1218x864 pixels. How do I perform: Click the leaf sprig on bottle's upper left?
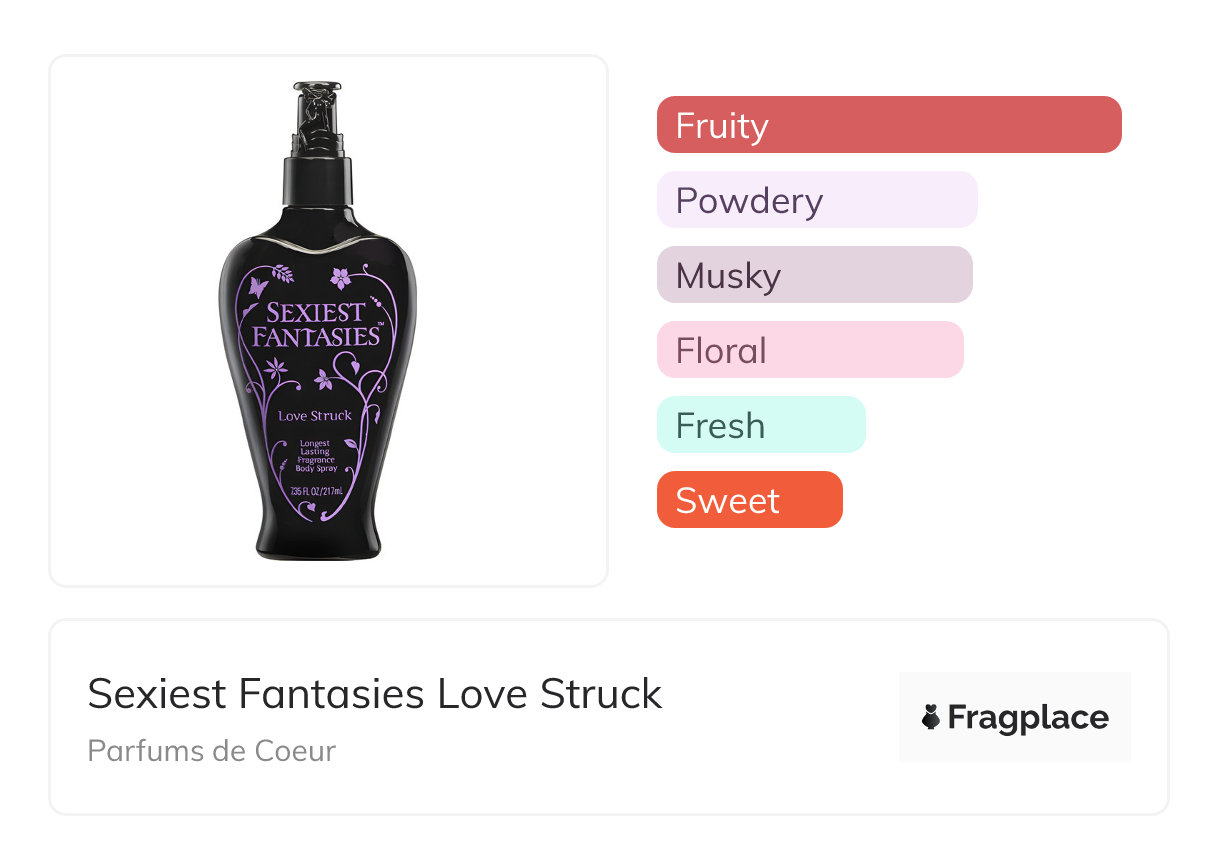coord(284,273)
